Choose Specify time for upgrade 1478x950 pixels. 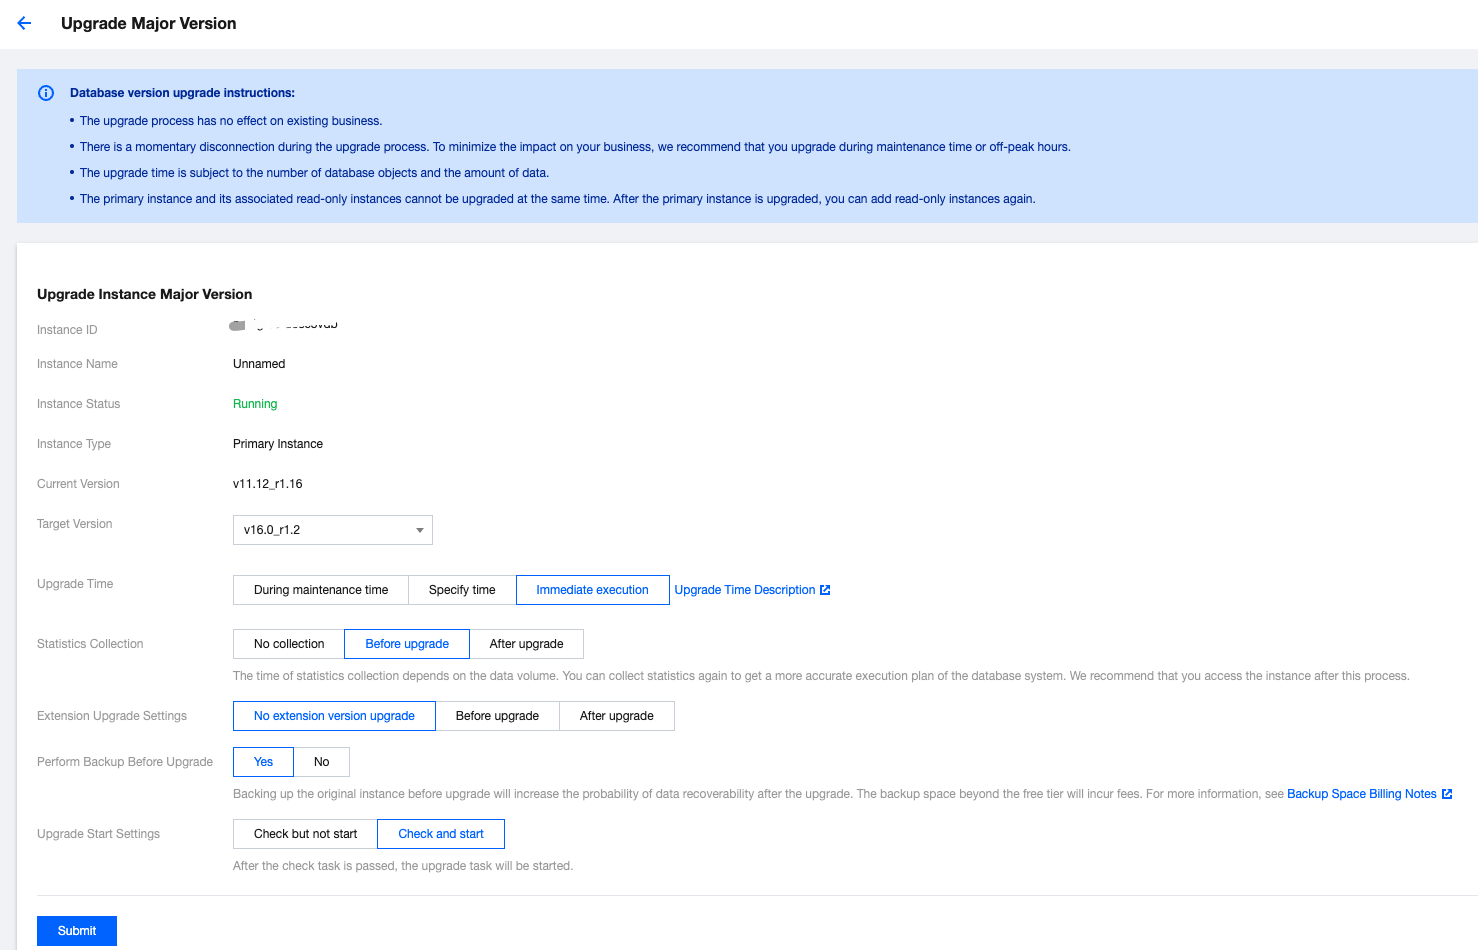click(461, 590)
